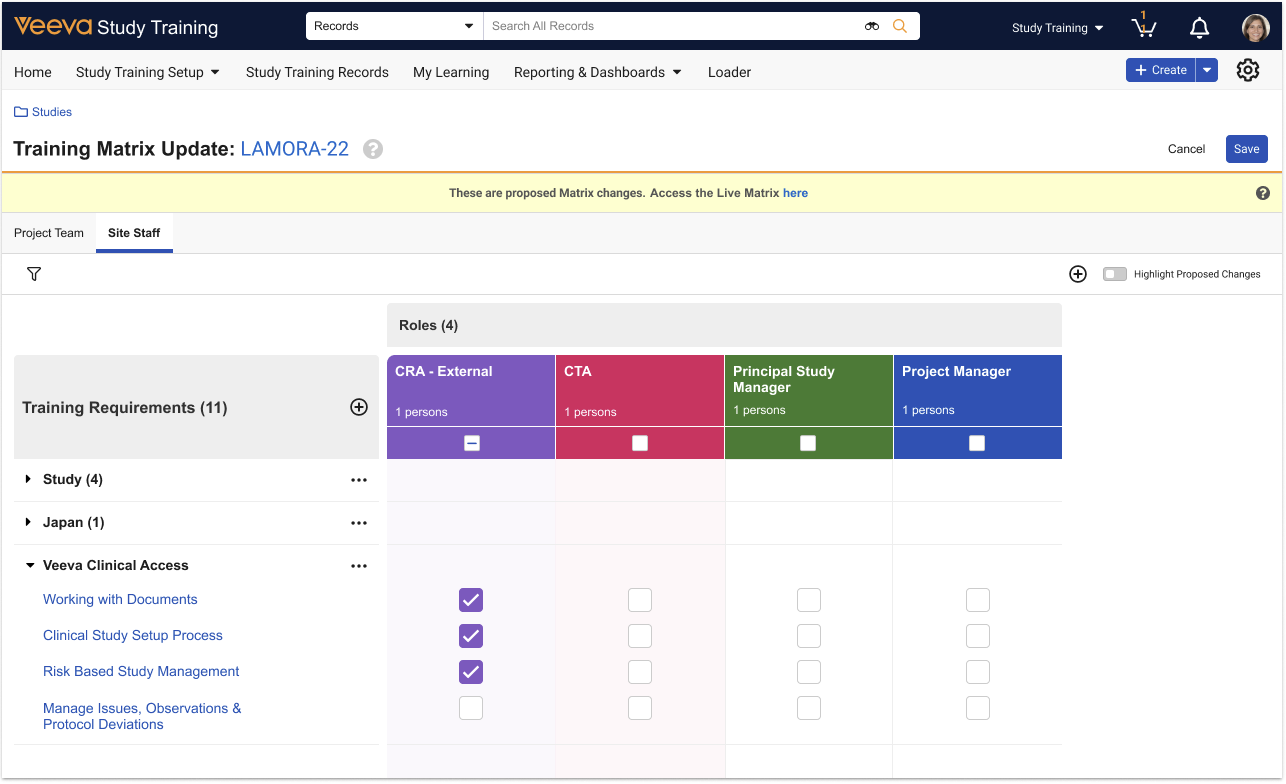Image resolution: width=1286 pixels, height=784 pixels.
Task: Click the add icon beside Training Requirements
Action: click(x=359, y=407)
